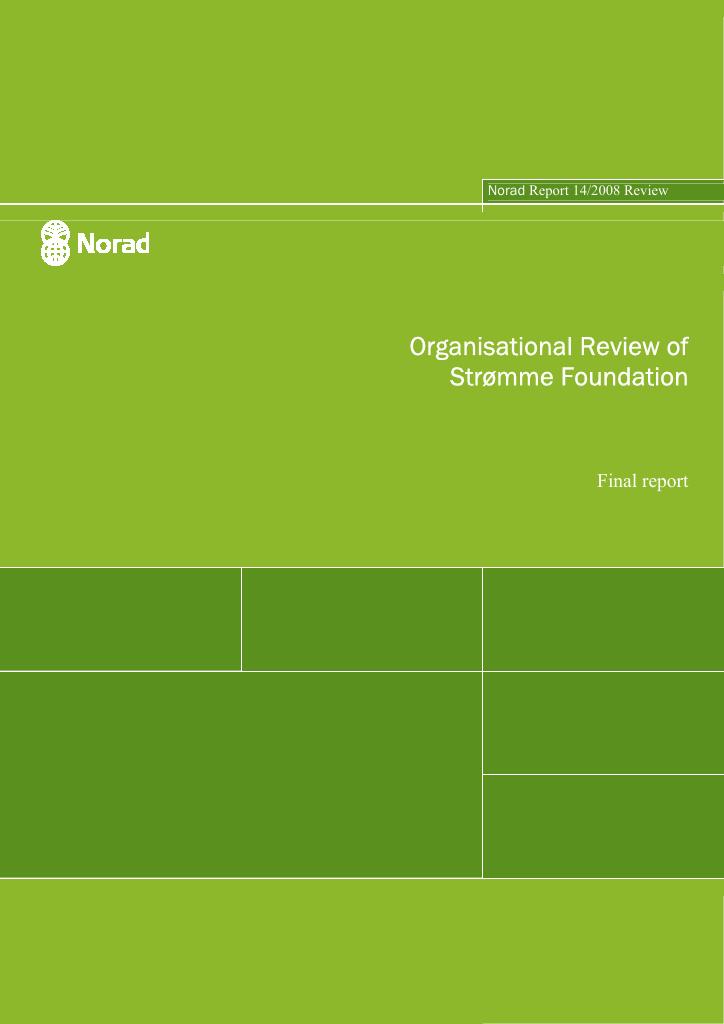Click the large wide dark green rectangle

coord(241,775)
